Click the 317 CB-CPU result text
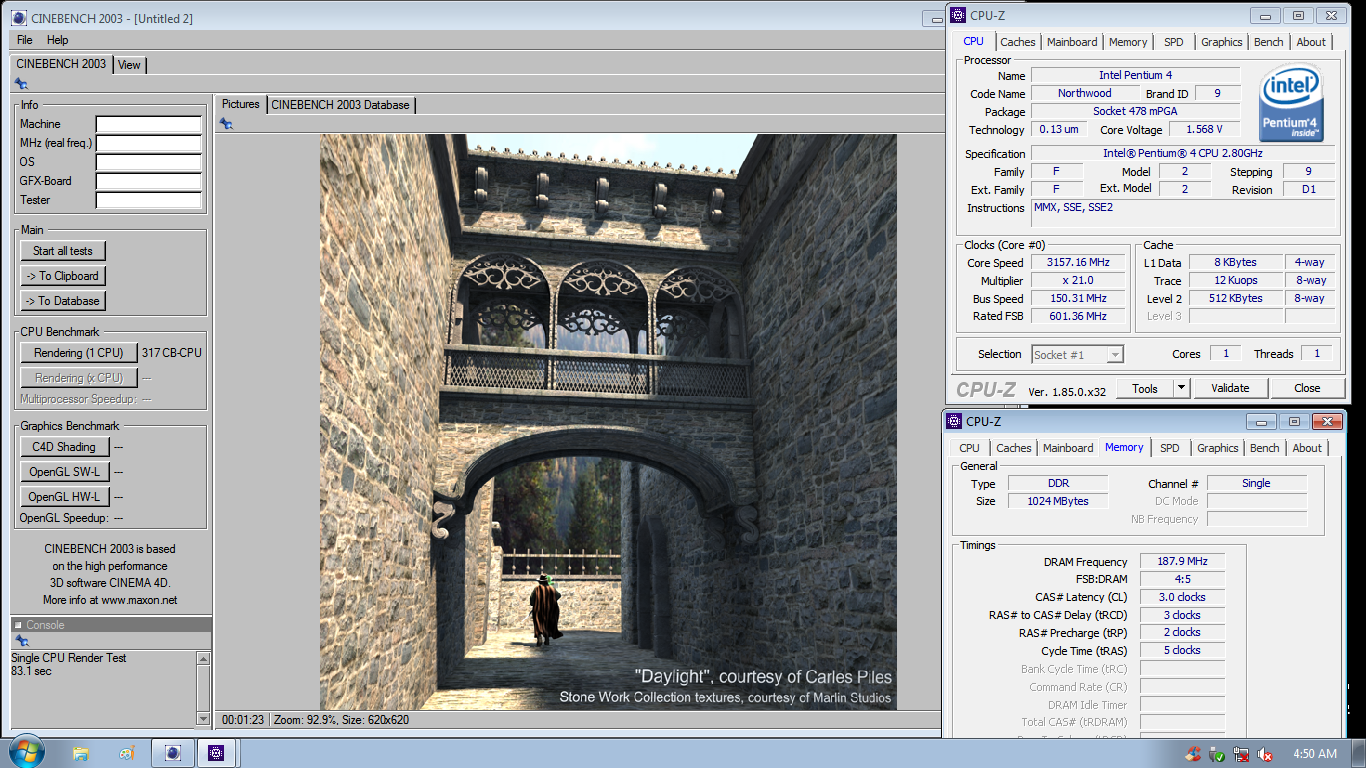 (x=172, y=353)
